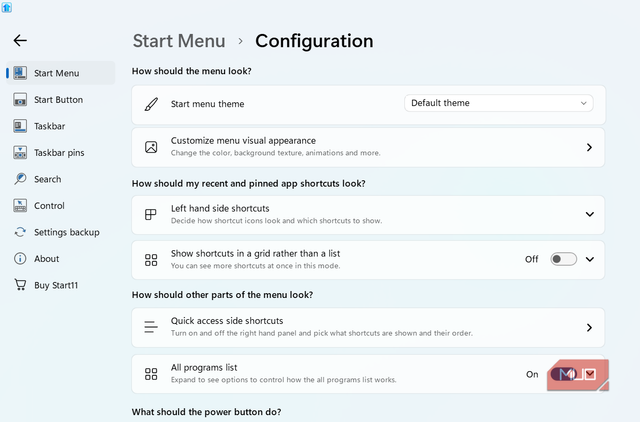Click the grid icon beside Show shortcuts in a grid
The image size is (640, 422).
coord(151,260)
